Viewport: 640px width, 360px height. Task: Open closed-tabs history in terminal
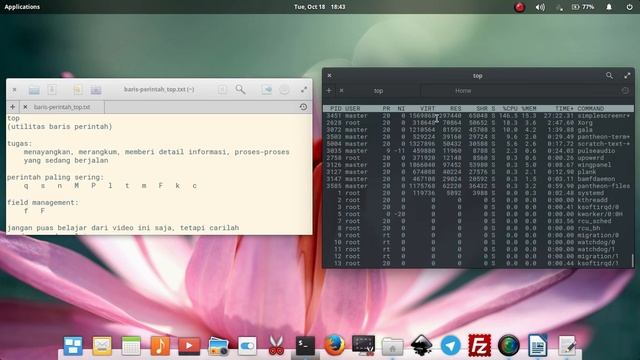(x=625, y=91)
